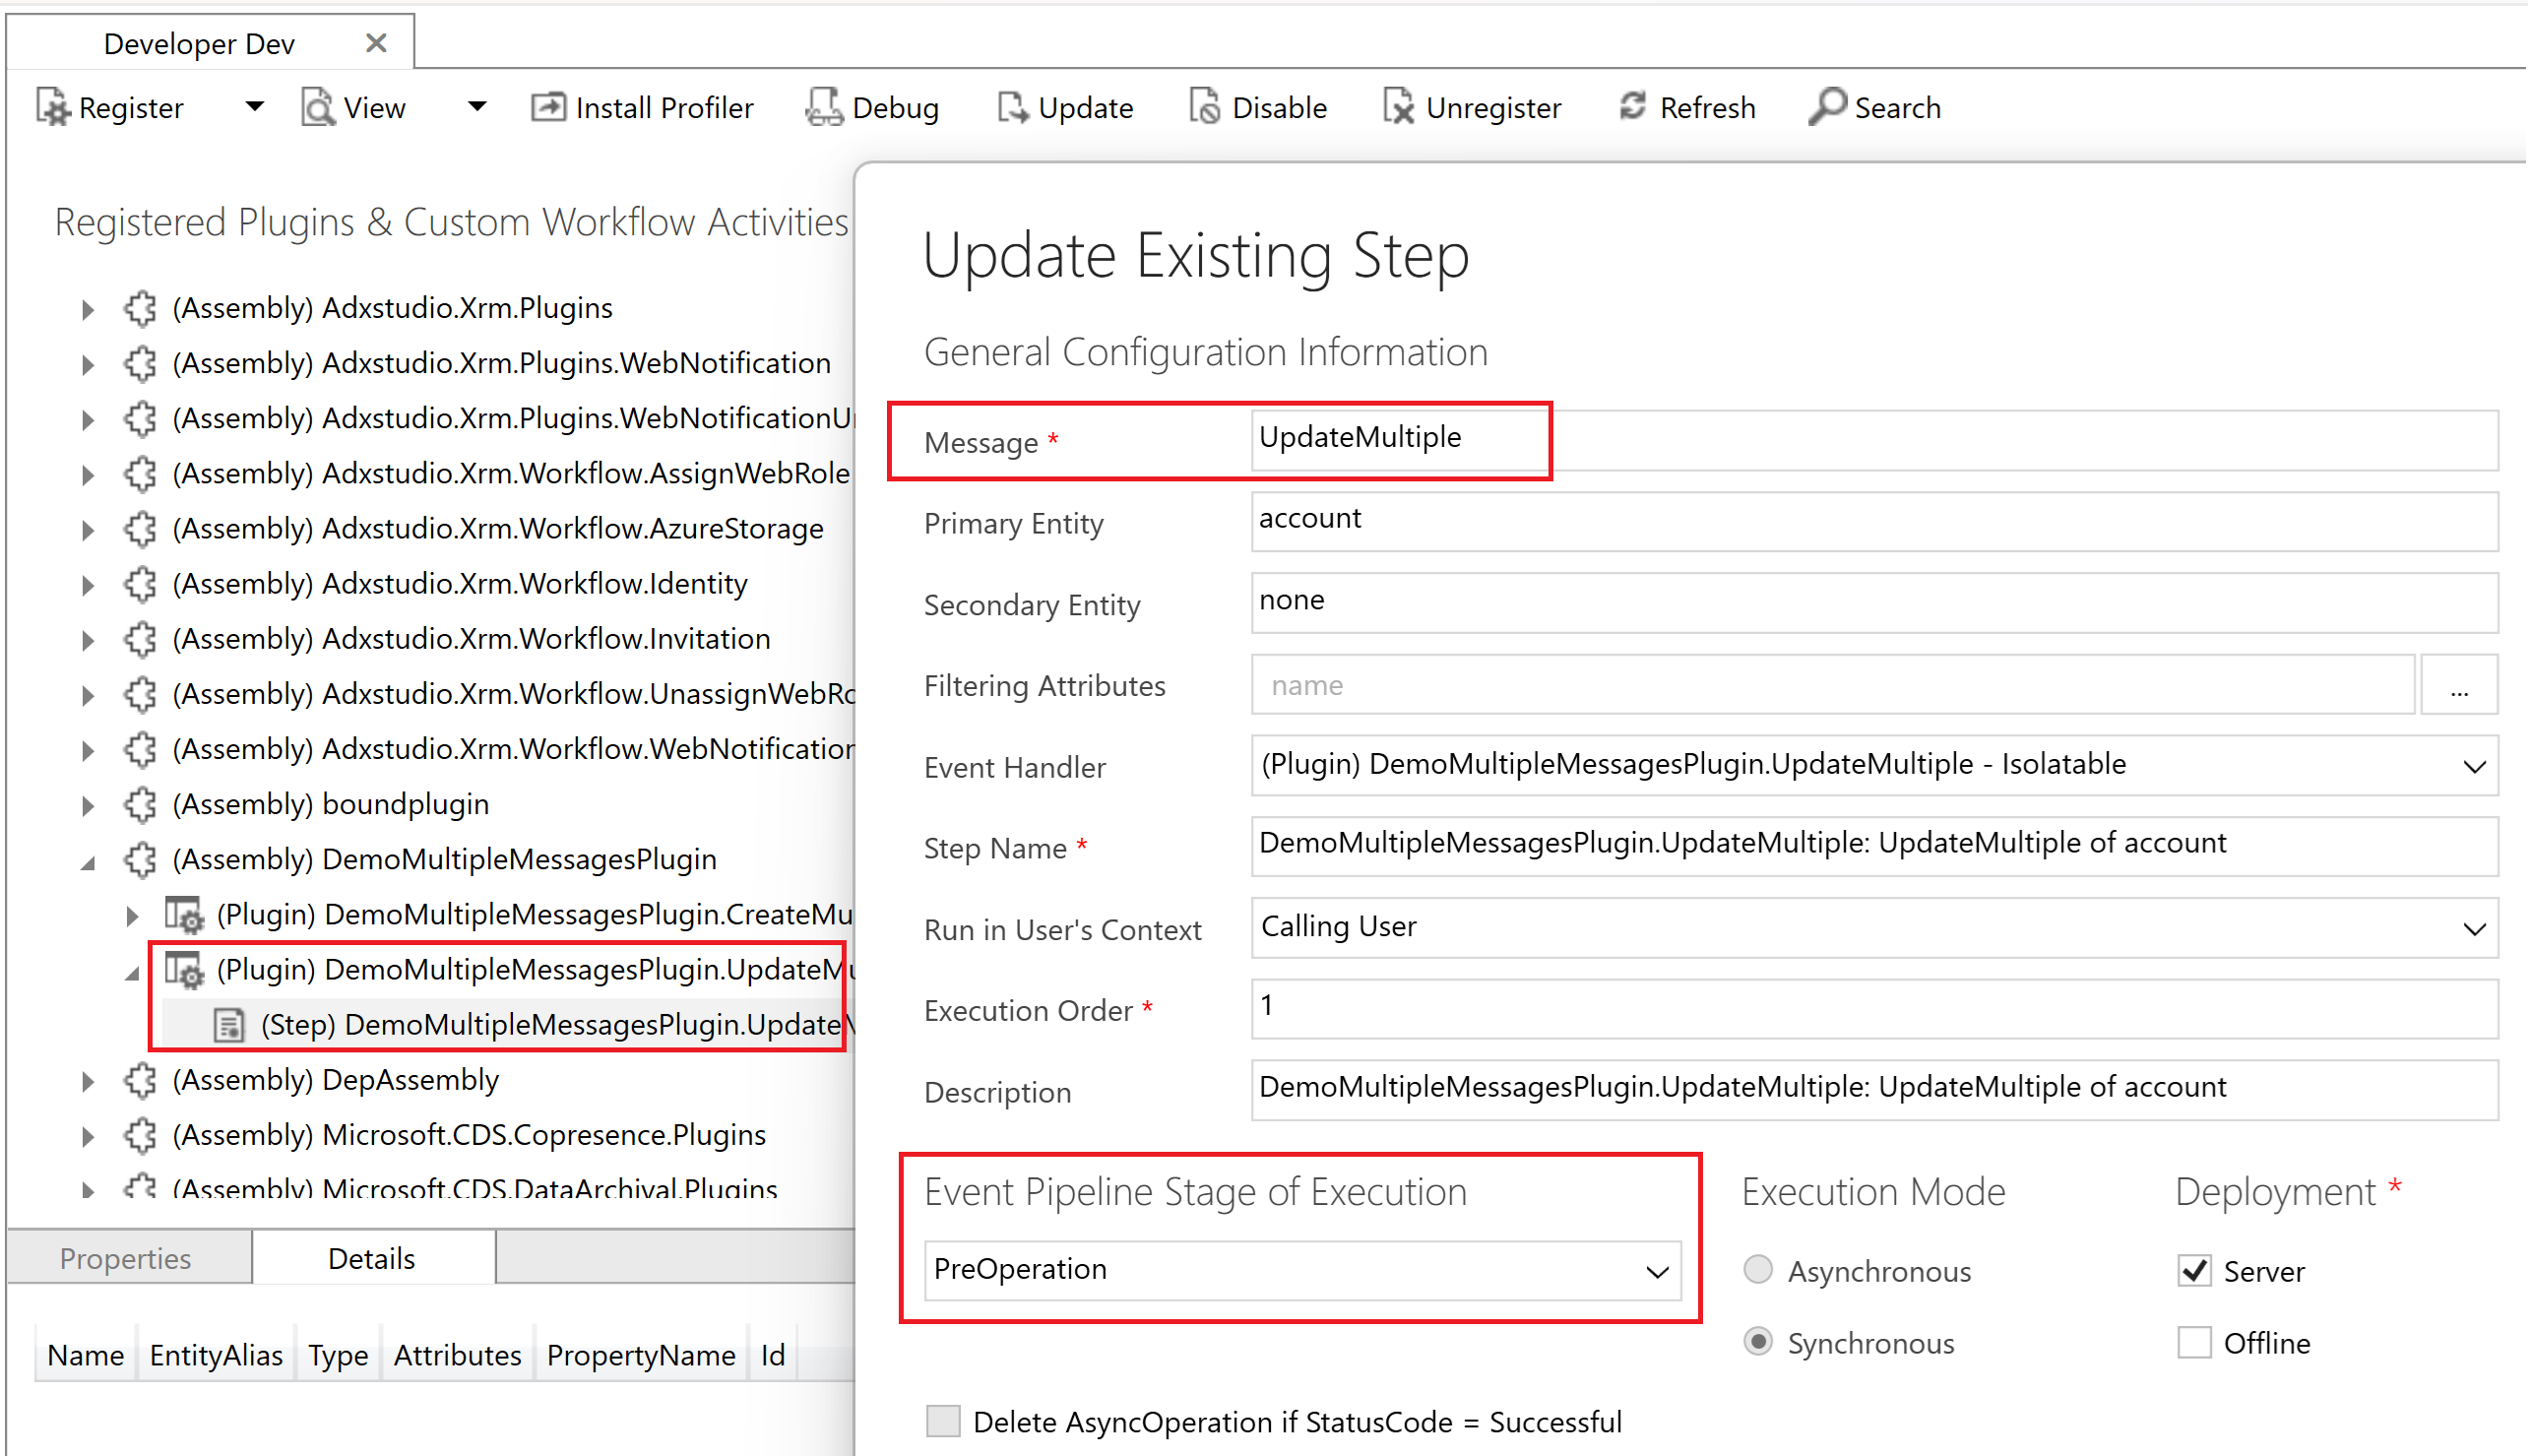Click the Disable step icon
The height and width of the screenshot is (1456, 2528).
tap(1204, 107)
